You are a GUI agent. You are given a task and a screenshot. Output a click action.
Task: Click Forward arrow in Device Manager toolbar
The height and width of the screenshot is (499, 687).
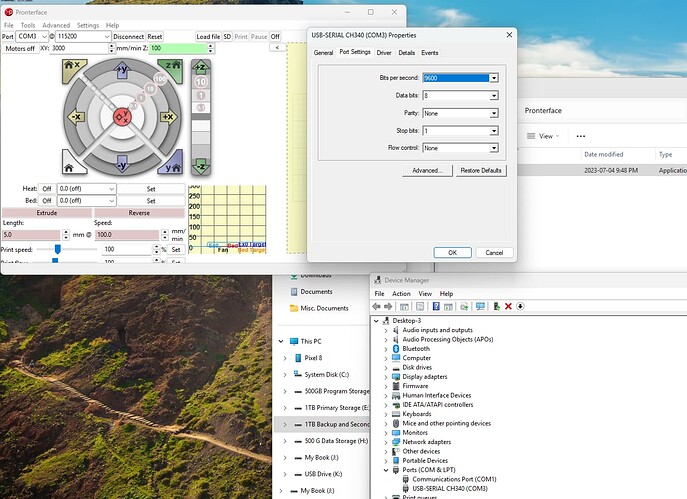click(x=388, y=306)
